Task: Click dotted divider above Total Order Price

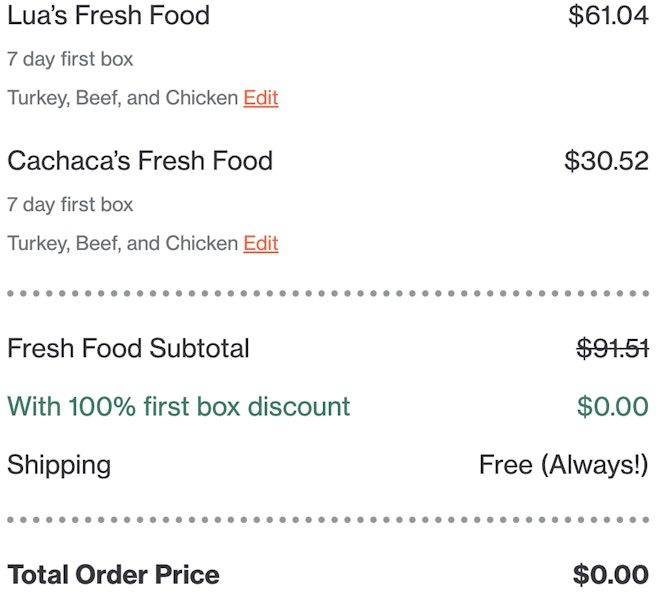Action: pos(328,520)
